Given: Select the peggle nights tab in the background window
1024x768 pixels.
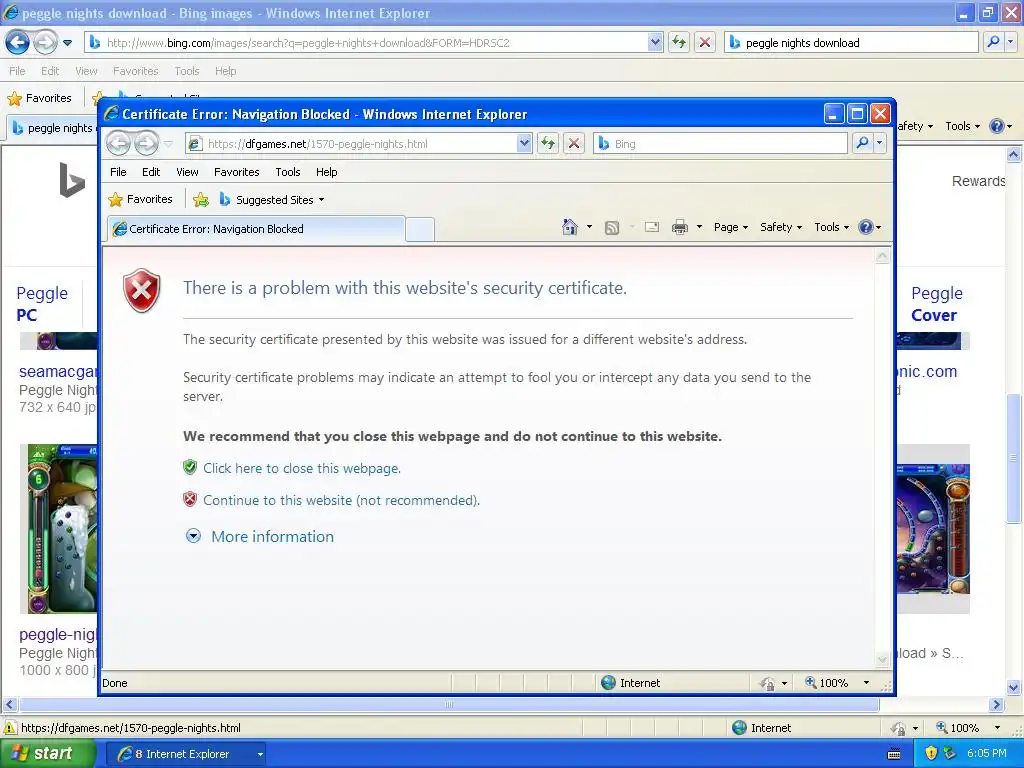Looking at the screenshot, I should point(54,128).
